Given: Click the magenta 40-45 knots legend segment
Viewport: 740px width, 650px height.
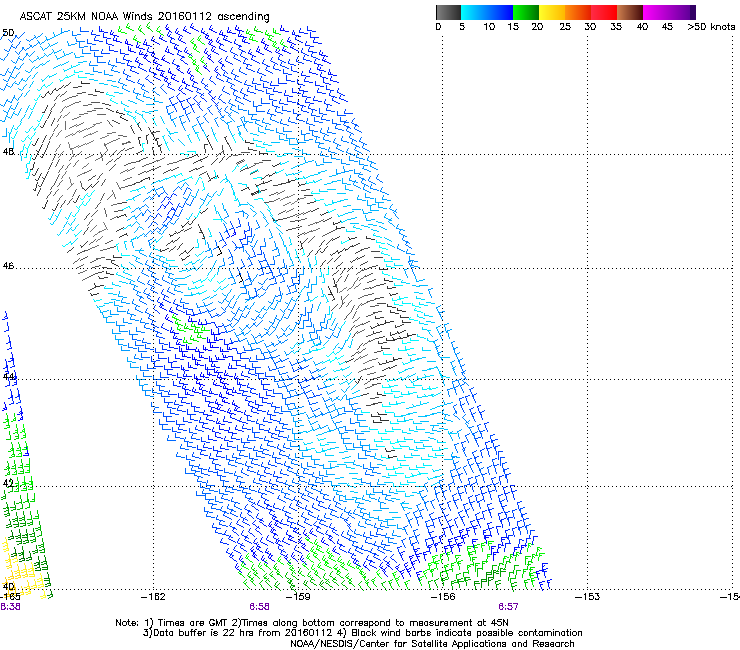Looking at the screenshot, I should pyautogui.click(x=656, y=12).
